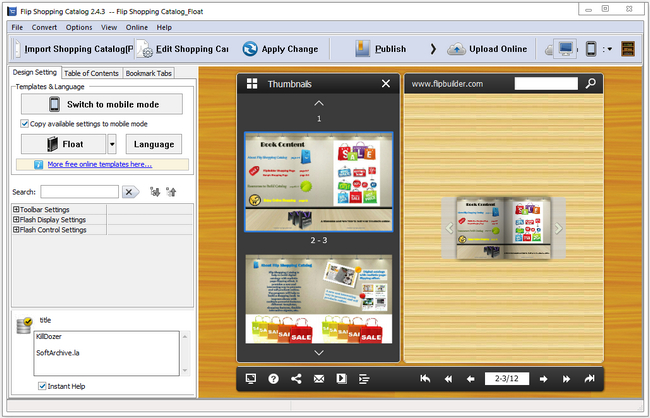650x418 pixels.
Task: Toggle Copy available settings to mobile mode
Action: point(25,123)
